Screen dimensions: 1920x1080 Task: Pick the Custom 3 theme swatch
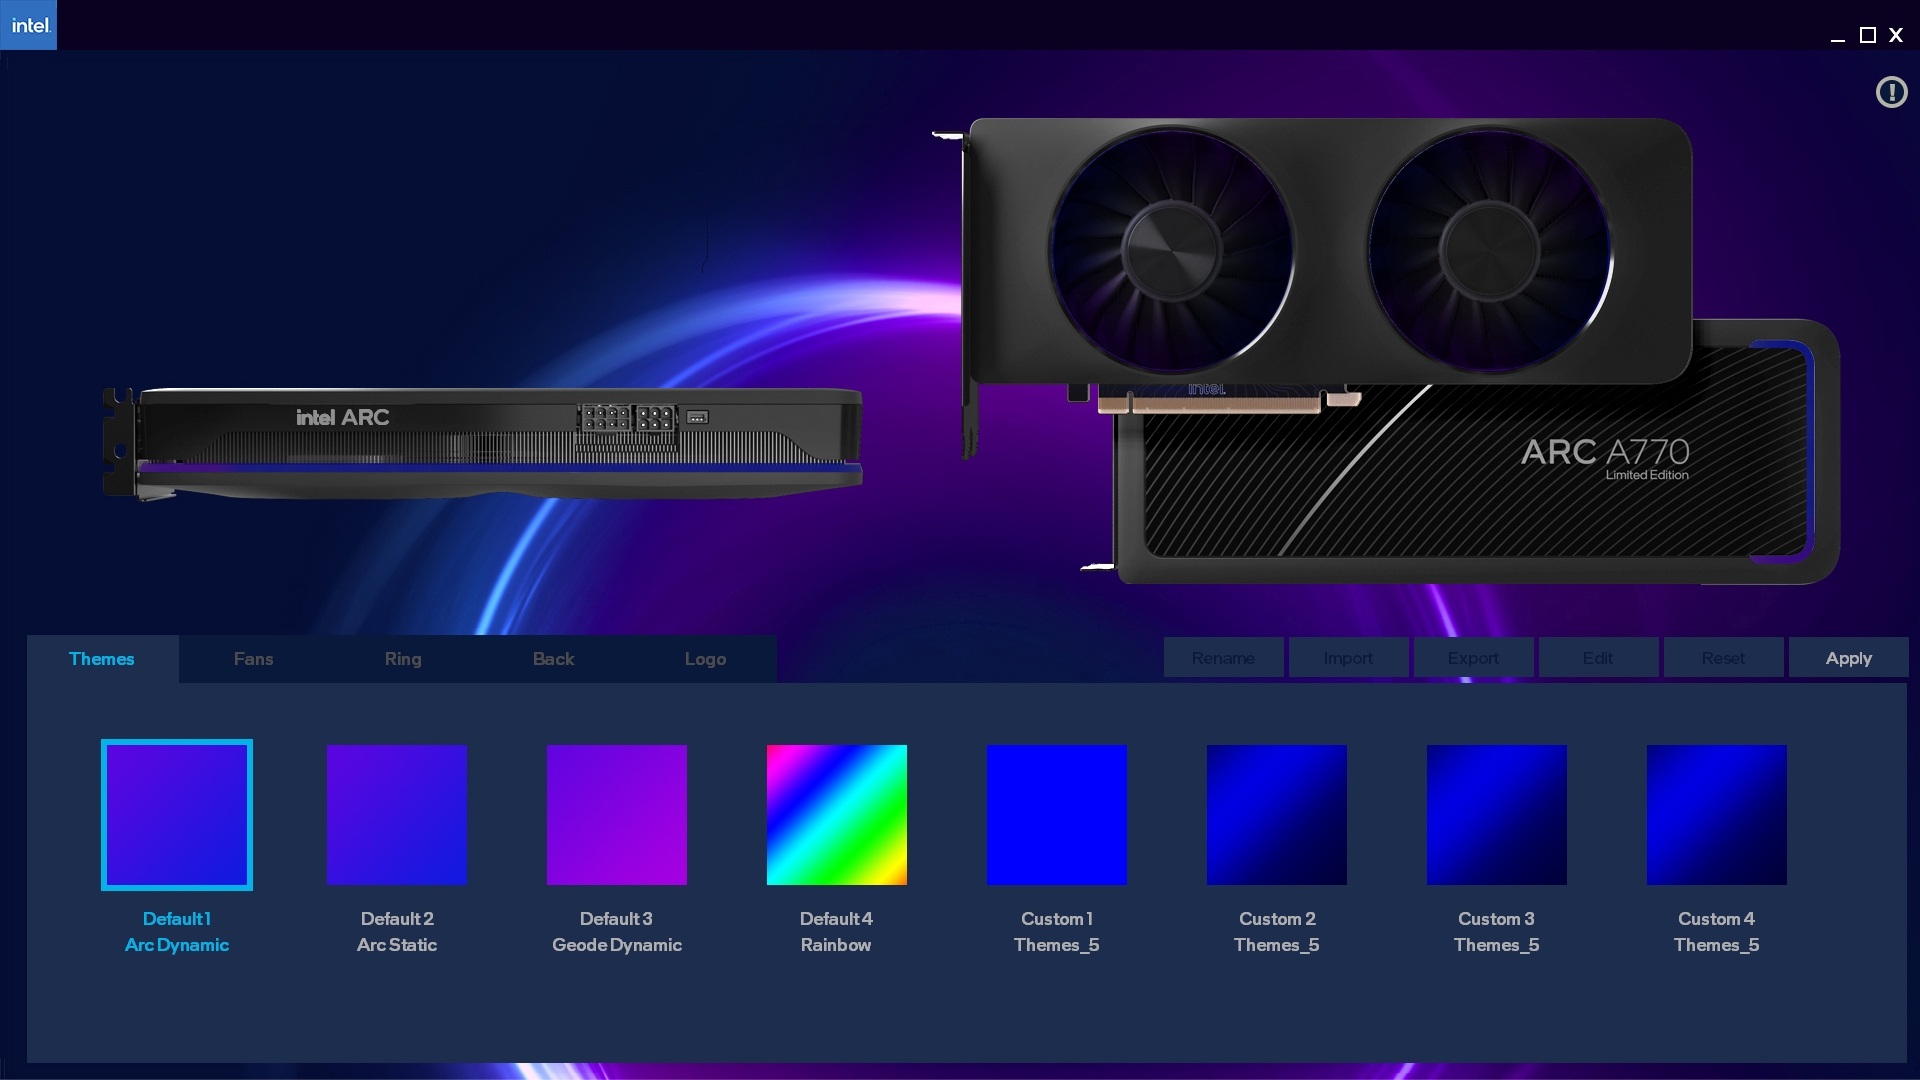(x=1497, y=815)
